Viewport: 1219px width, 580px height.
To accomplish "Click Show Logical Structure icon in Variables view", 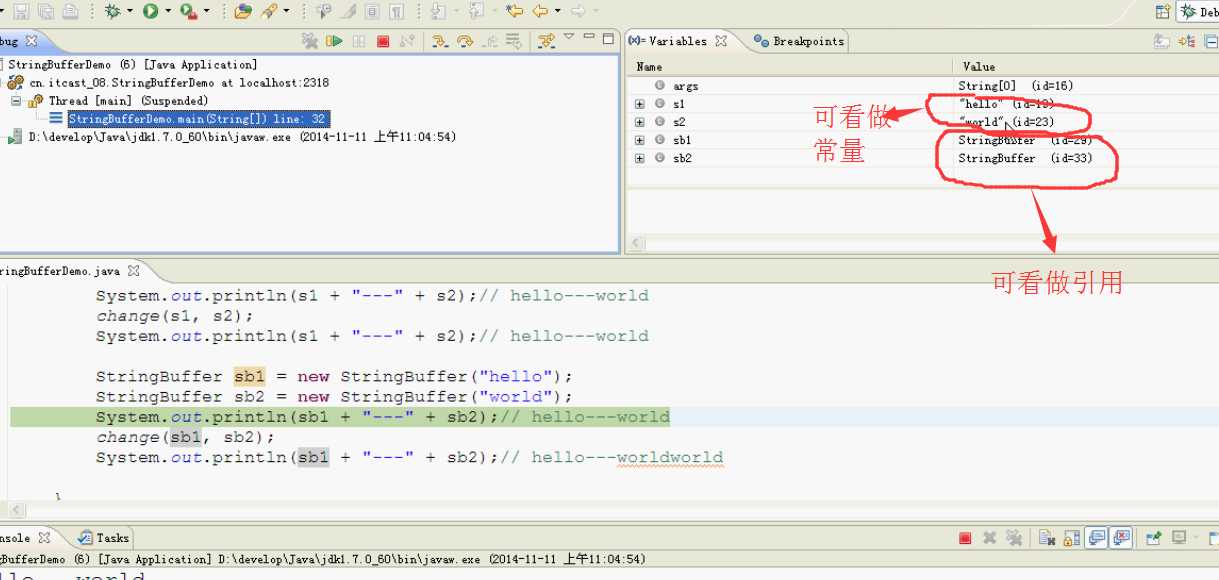I will coord(1187,41).
